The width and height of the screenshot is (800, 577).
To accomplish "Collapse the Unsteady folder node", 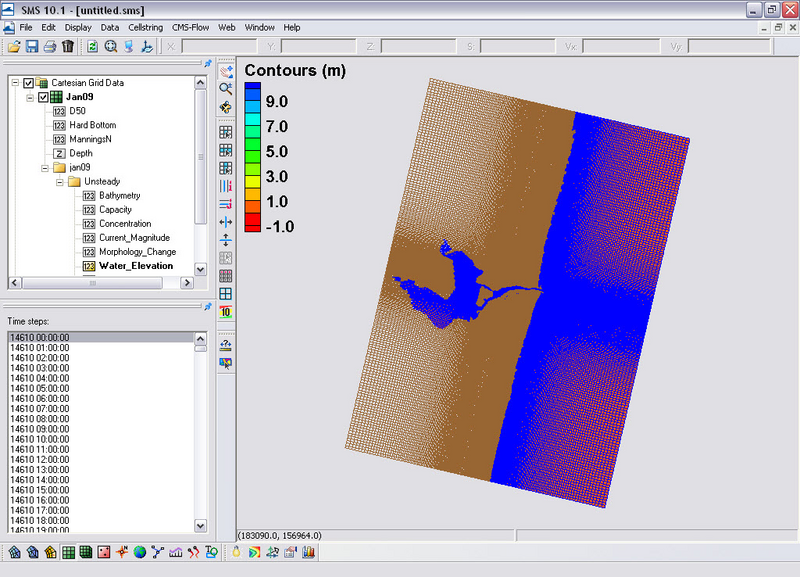I will tap(60, 182).
